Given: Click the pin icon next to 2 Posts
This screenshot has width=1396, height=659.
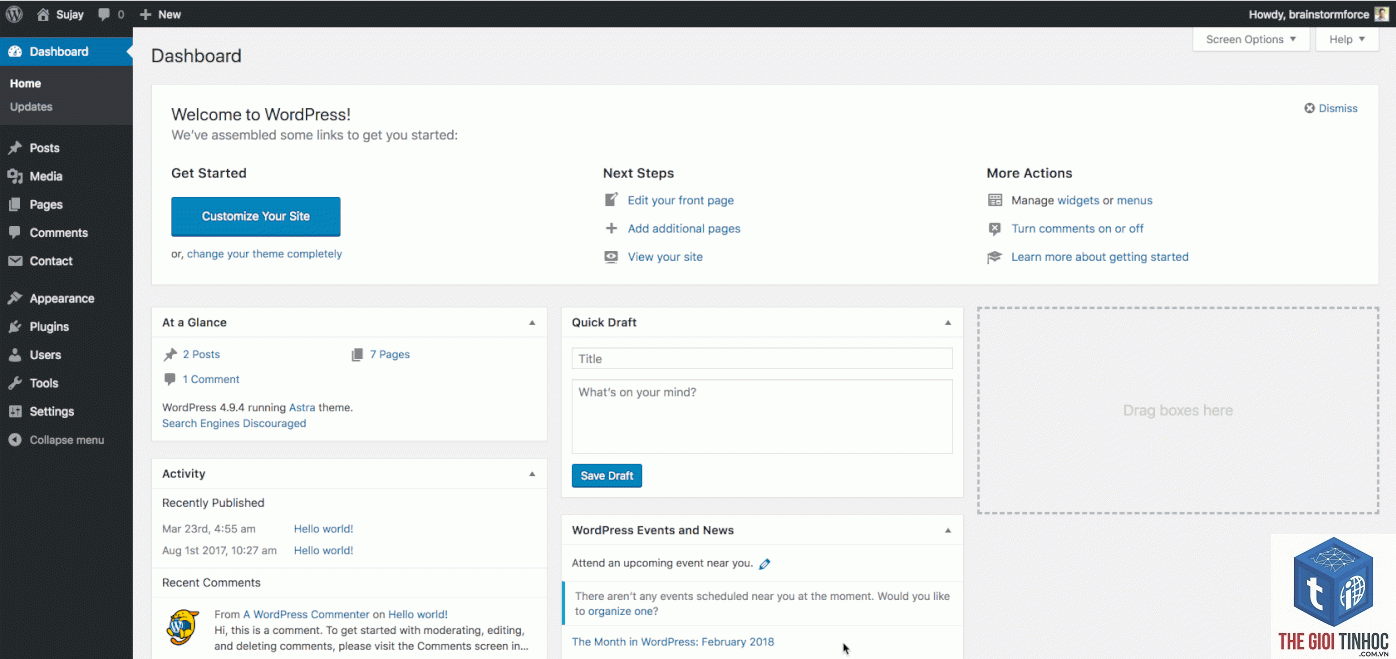Looking at the screenshot, I should click(x=170, y=354).
